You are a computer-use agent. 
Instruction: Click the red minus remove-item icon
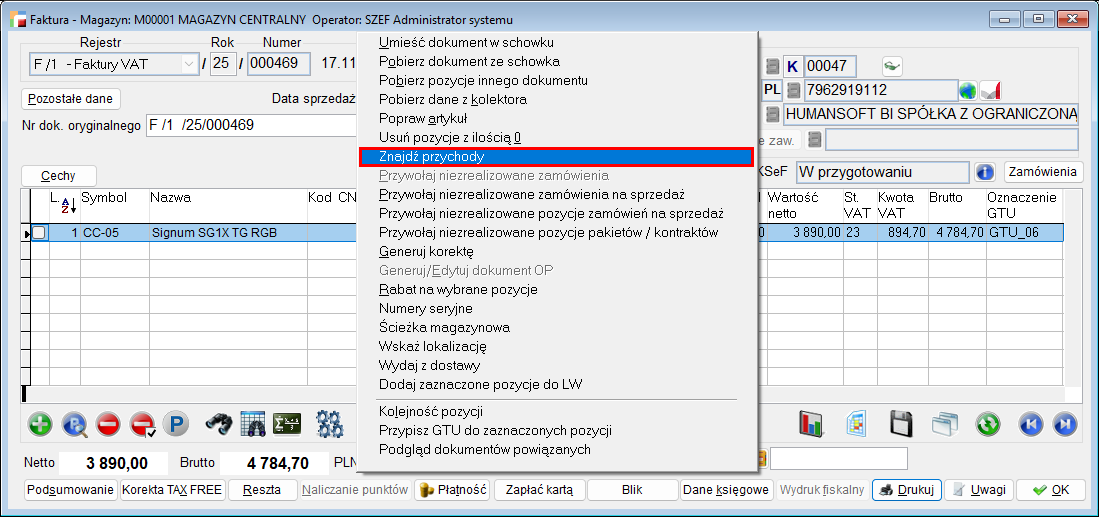[108, 424]
